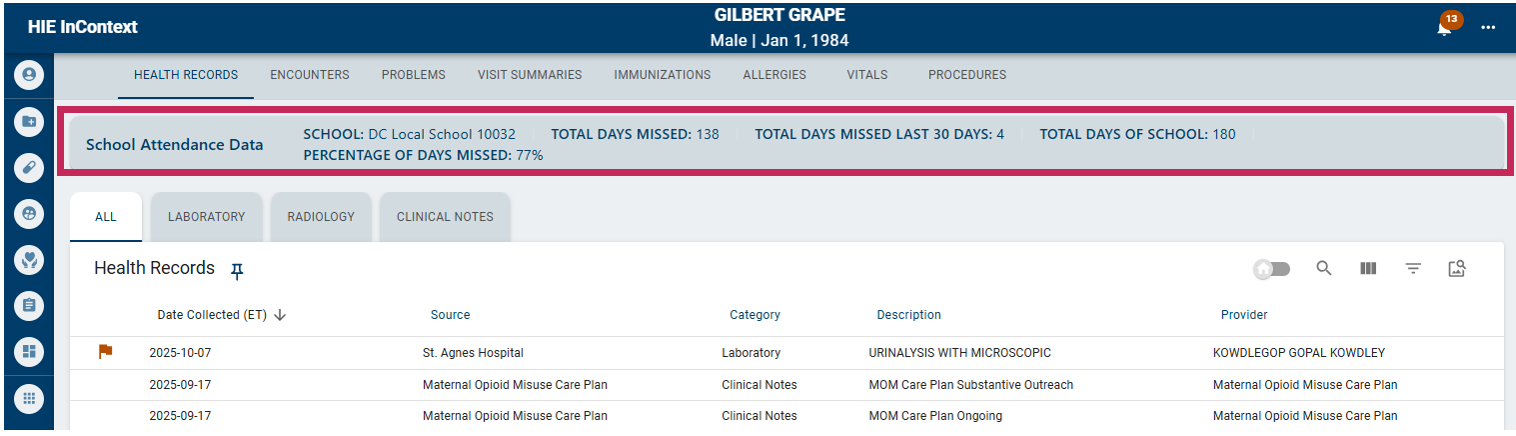Sort by Date Collected arrow
The width and height of the screenshot is (1516, 436).
click(280, 315)
